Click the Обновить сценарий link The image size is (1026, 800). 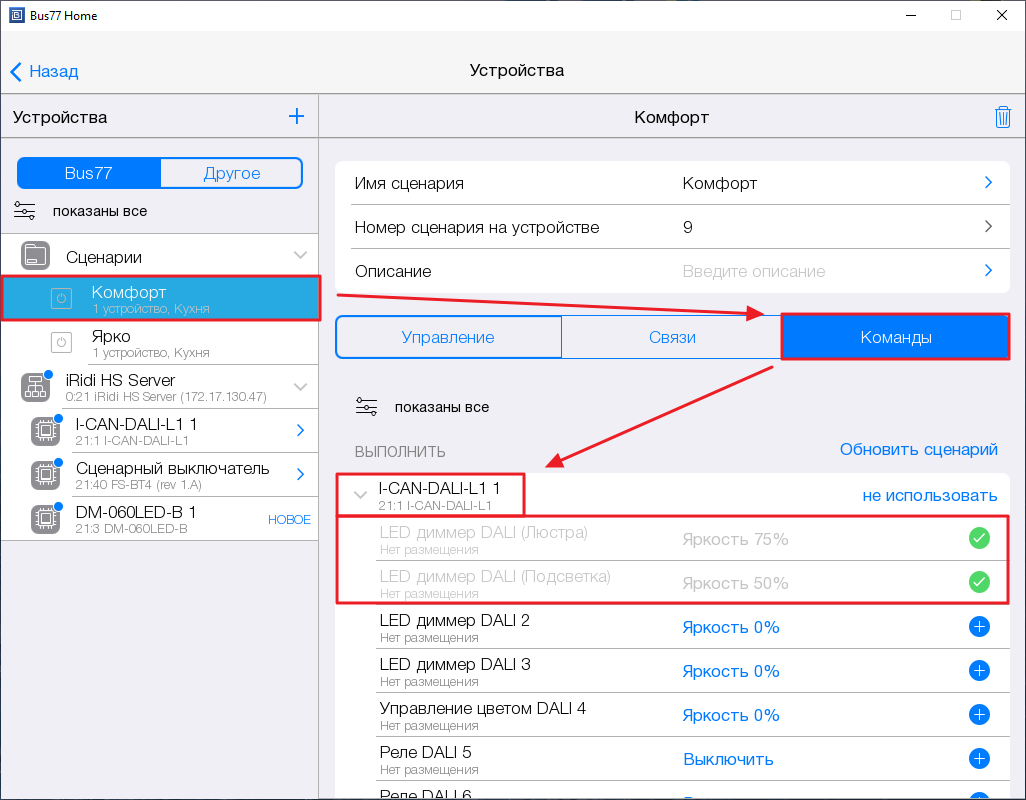pos(918,450)
